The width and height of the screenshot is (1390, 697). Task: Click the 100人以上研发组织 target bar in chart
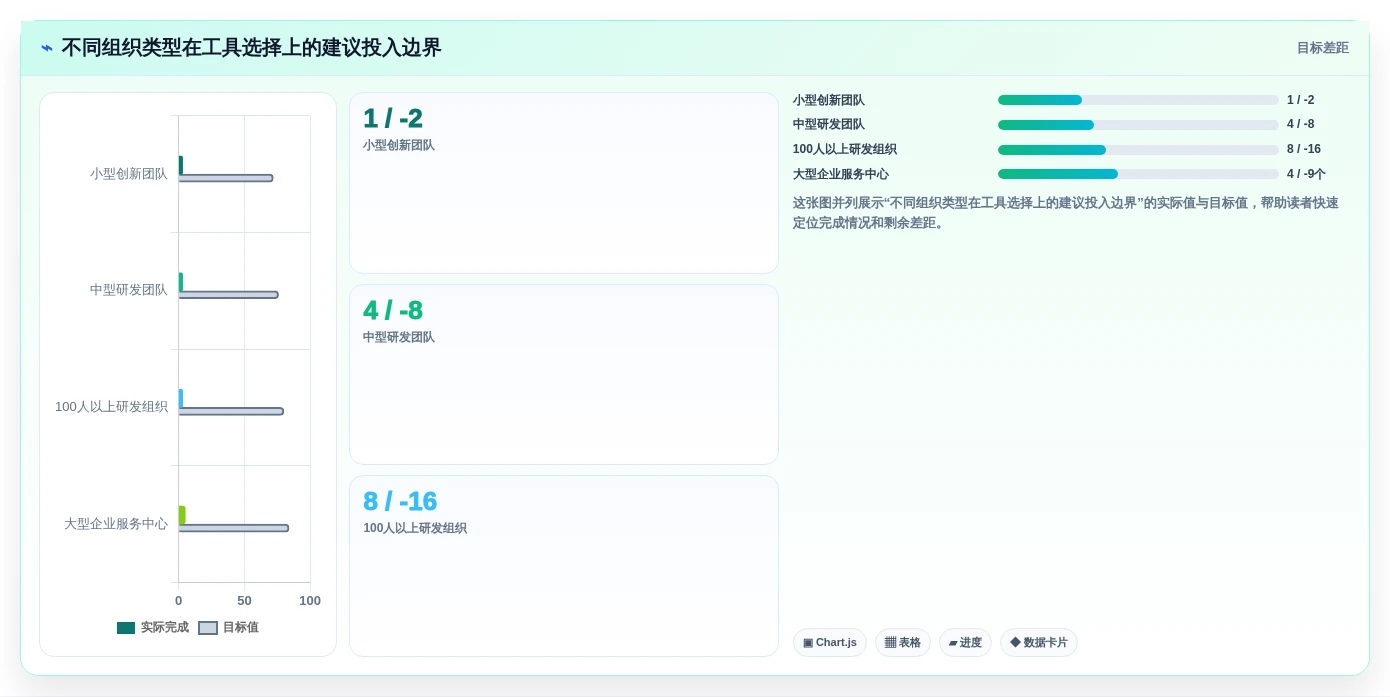coord(231,411)
